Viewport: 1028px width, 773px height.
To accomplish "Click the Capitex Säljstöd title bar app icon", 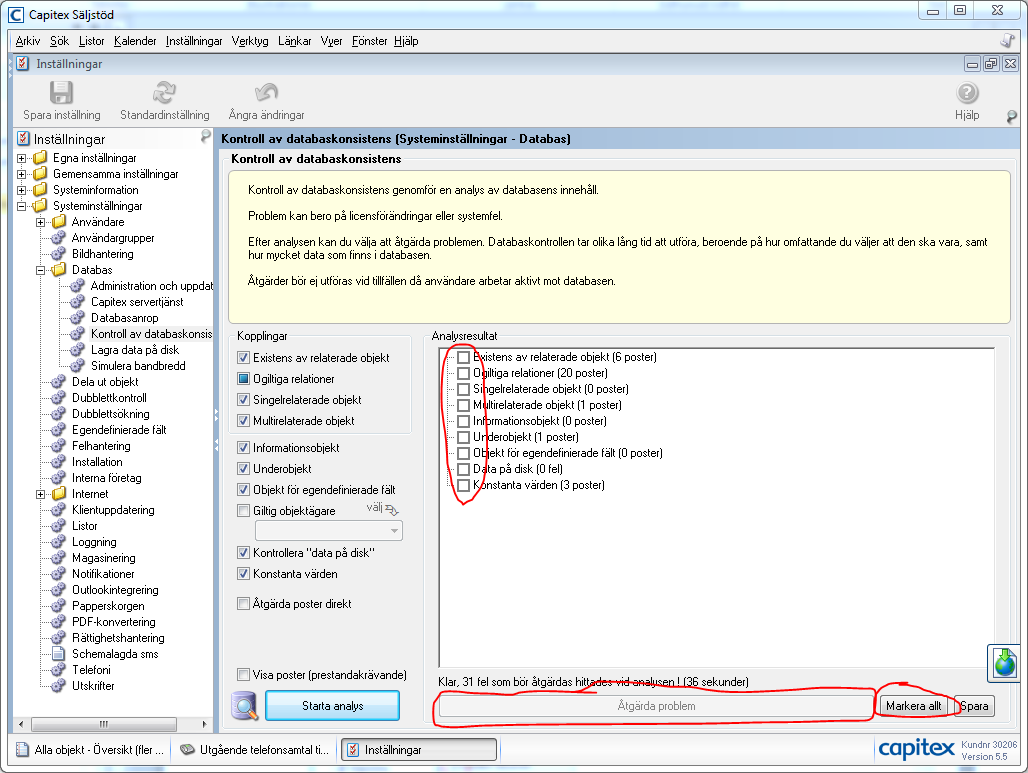I will [16, 14].
